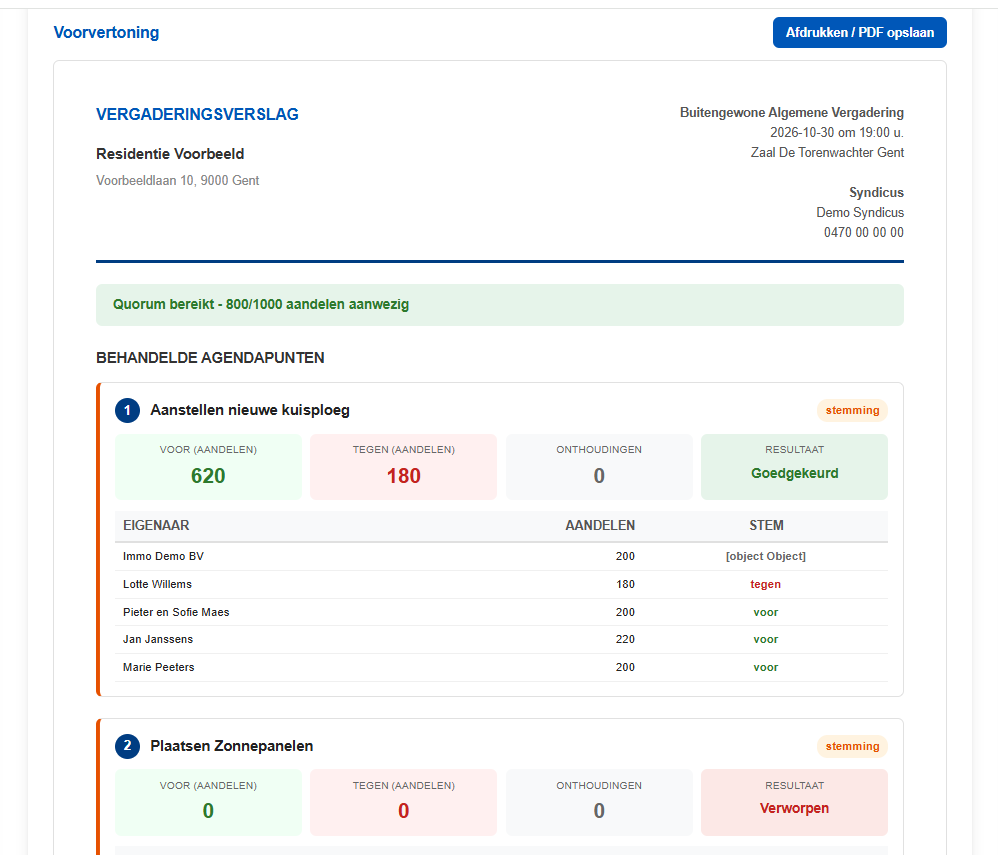Screen dimensions: 998x855
Task: Select the Verworpen result
Action: pyautogui.click(x=794, y=809)
